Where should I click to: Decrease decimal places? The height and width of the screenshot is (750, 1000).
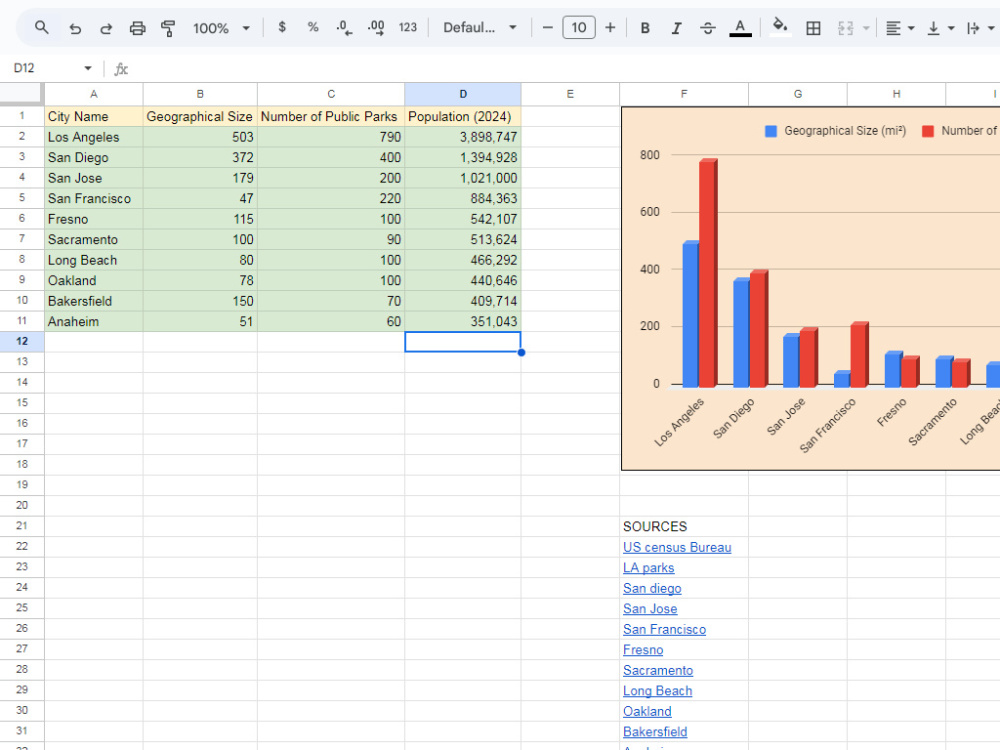pos(344,27)
